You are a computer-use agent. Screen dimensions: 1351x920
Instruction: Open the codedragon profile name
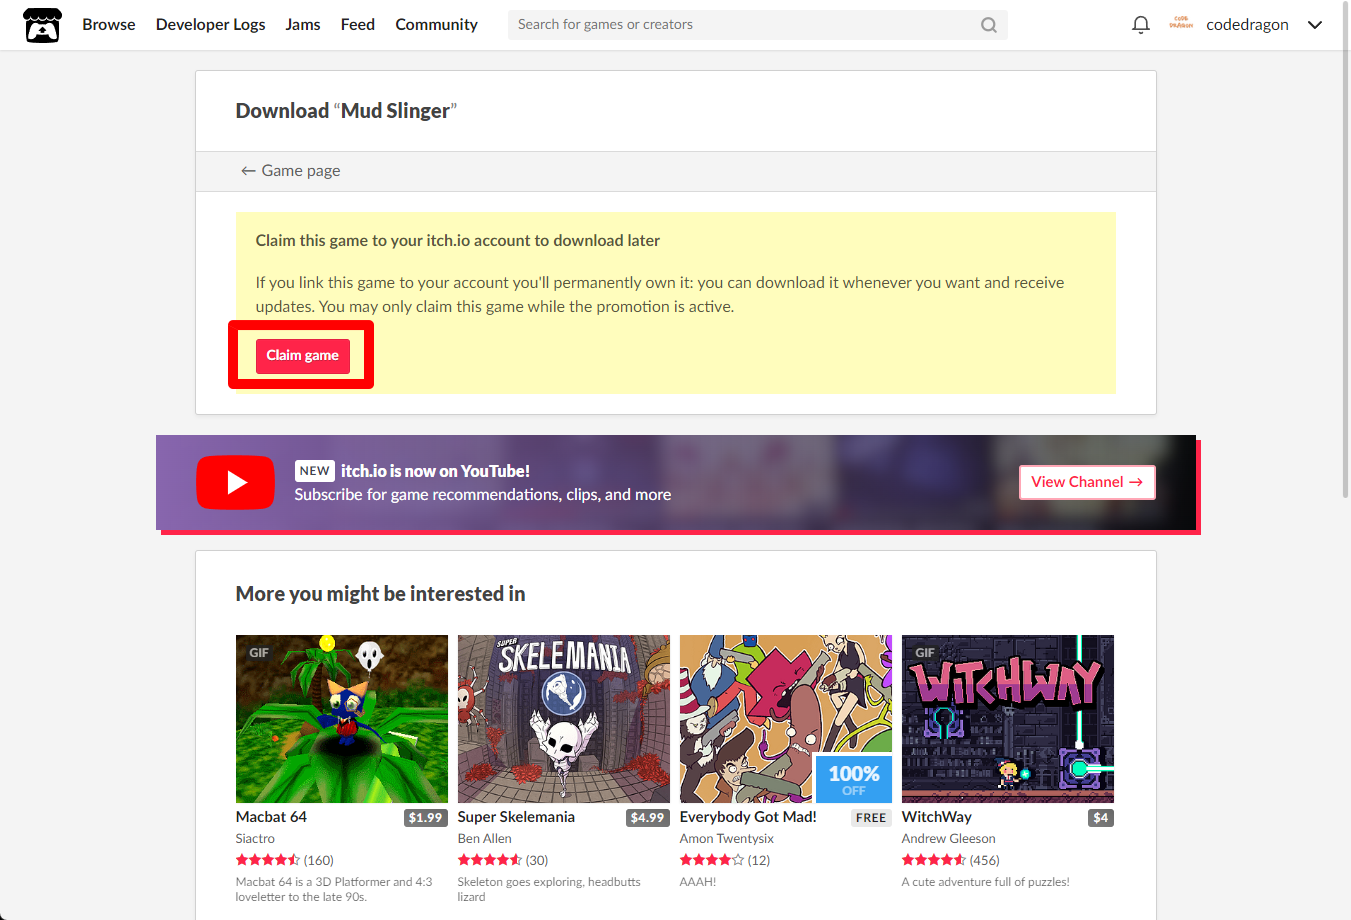1247,25
